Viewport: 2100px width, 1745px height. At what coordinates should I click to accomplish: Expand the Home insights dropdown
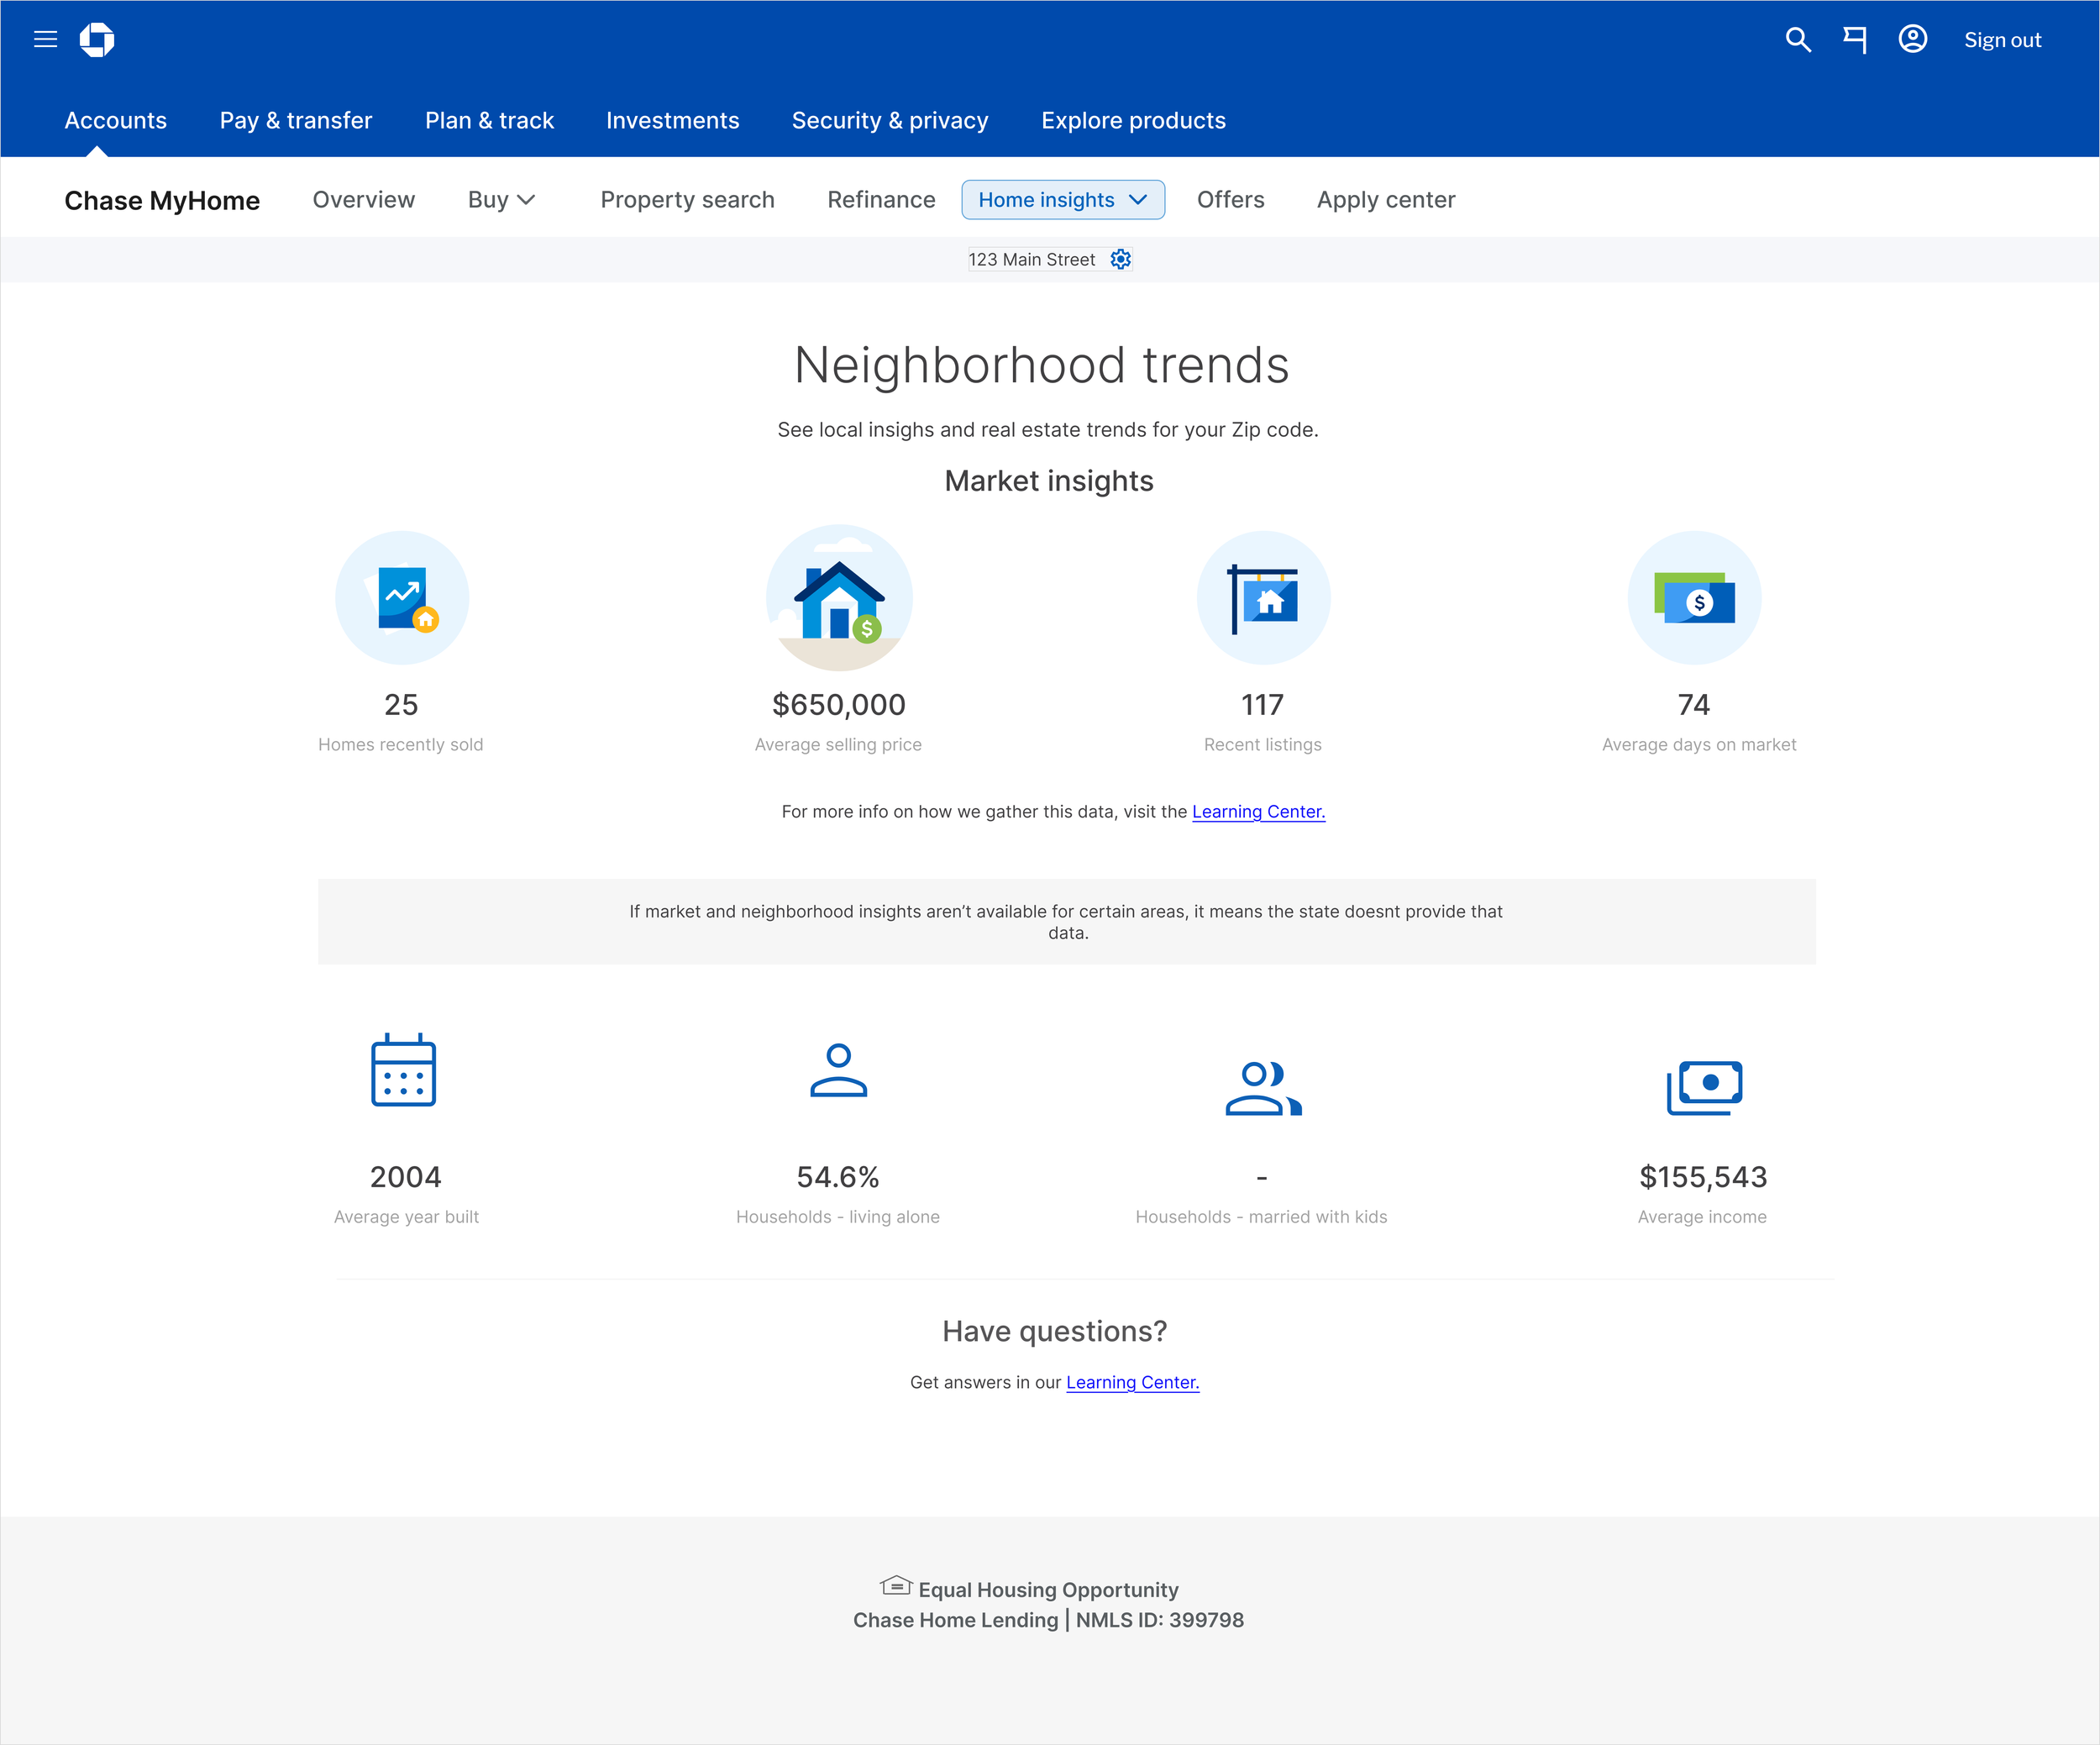point(1063,200)
